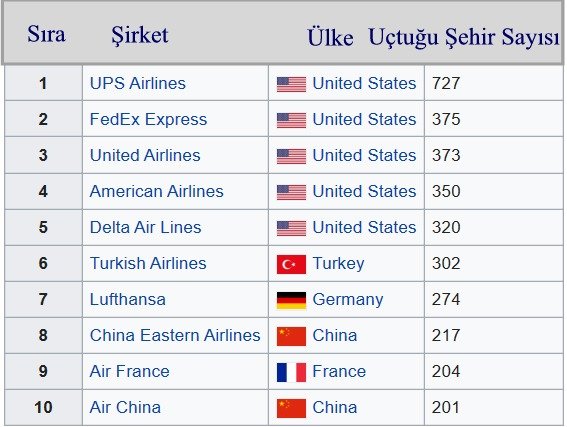
Task: Click the Sıra column header
Action: click(x=47, y=34)
